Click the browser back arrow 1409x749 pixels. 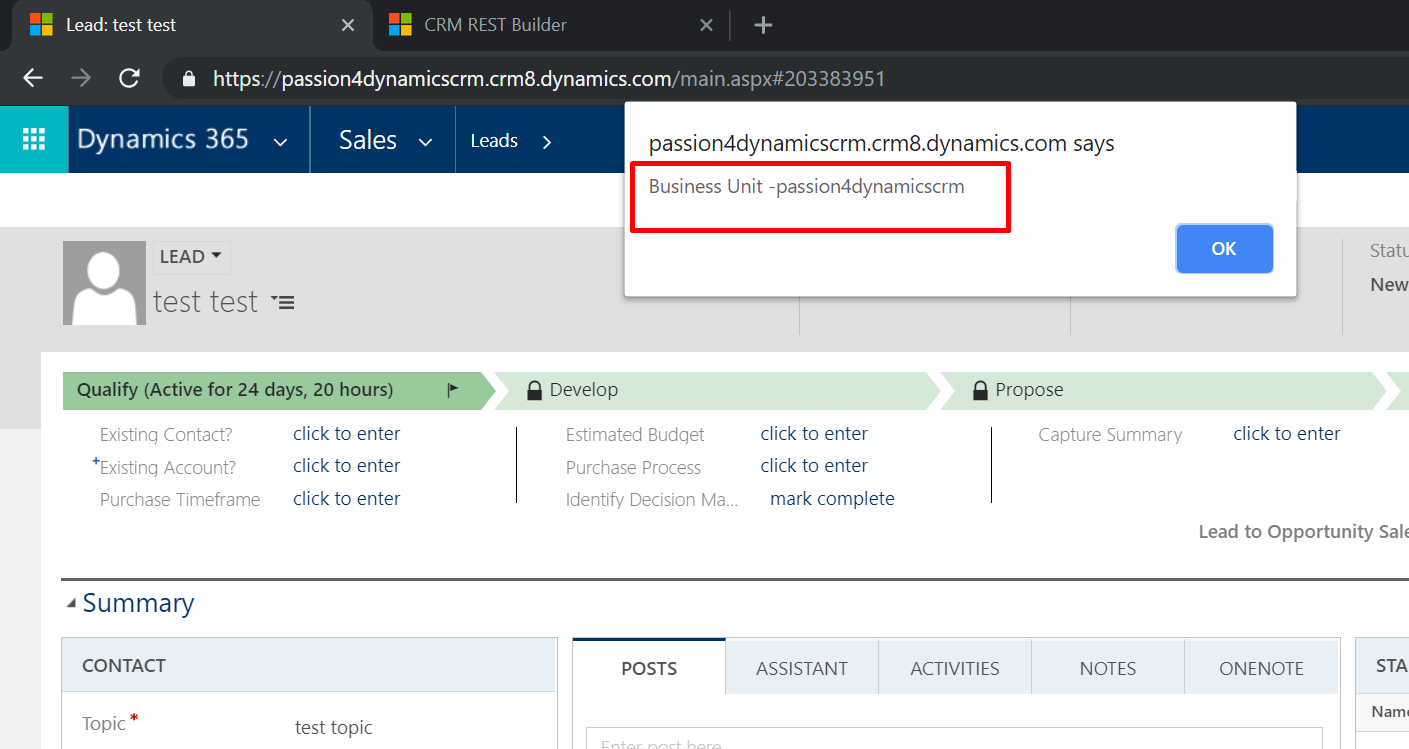pyautogui.click(x=33, y=78)
